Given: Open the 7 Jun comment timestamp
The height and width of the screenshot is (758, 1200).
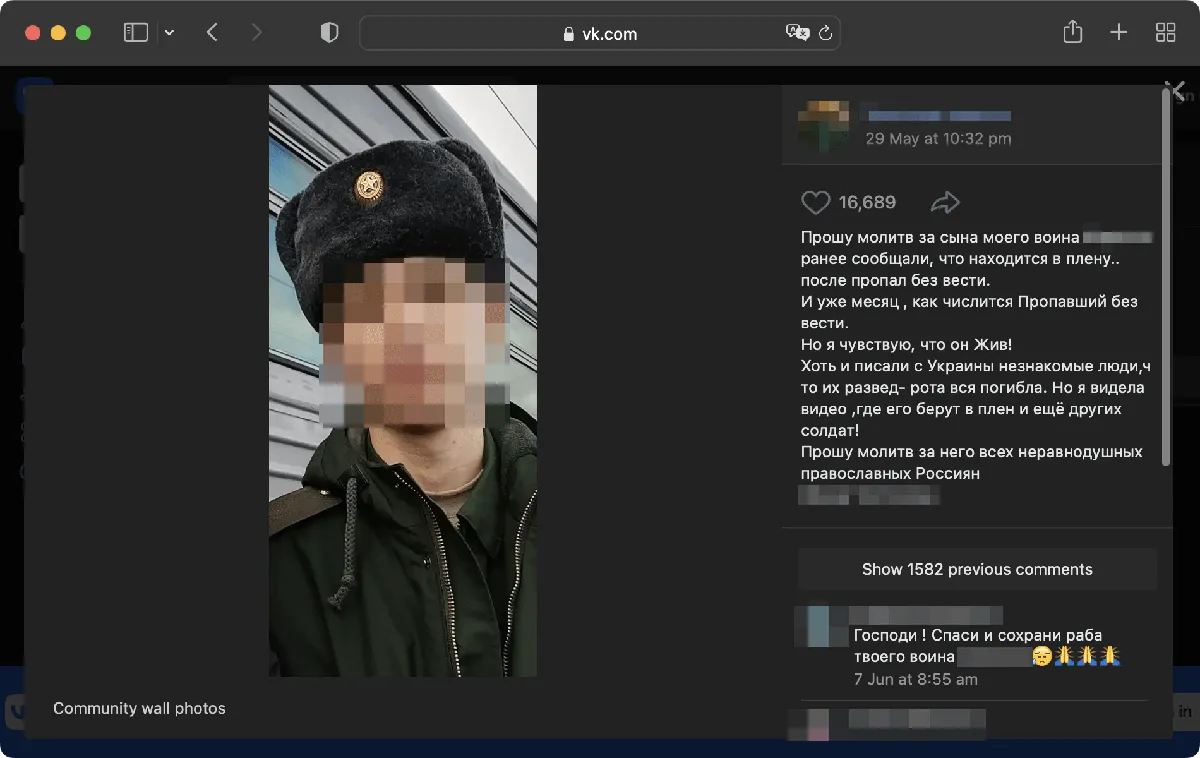Looking at the screenshot, I should pos(915,679).
